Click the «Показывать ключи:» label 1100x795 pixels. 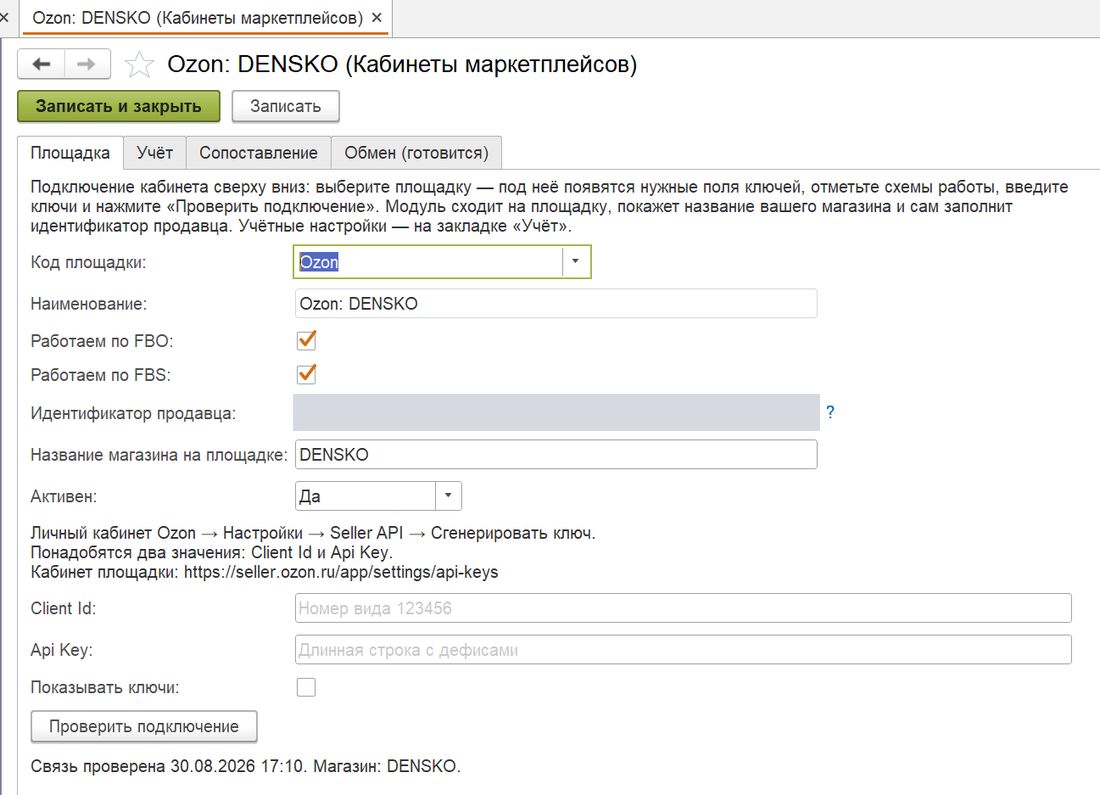pos(105,688)
